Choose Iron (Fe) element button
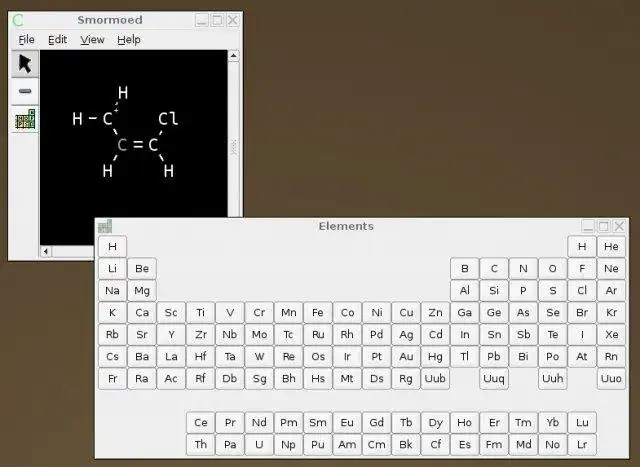Screen dimensions: 640x467 click(318, 313)
